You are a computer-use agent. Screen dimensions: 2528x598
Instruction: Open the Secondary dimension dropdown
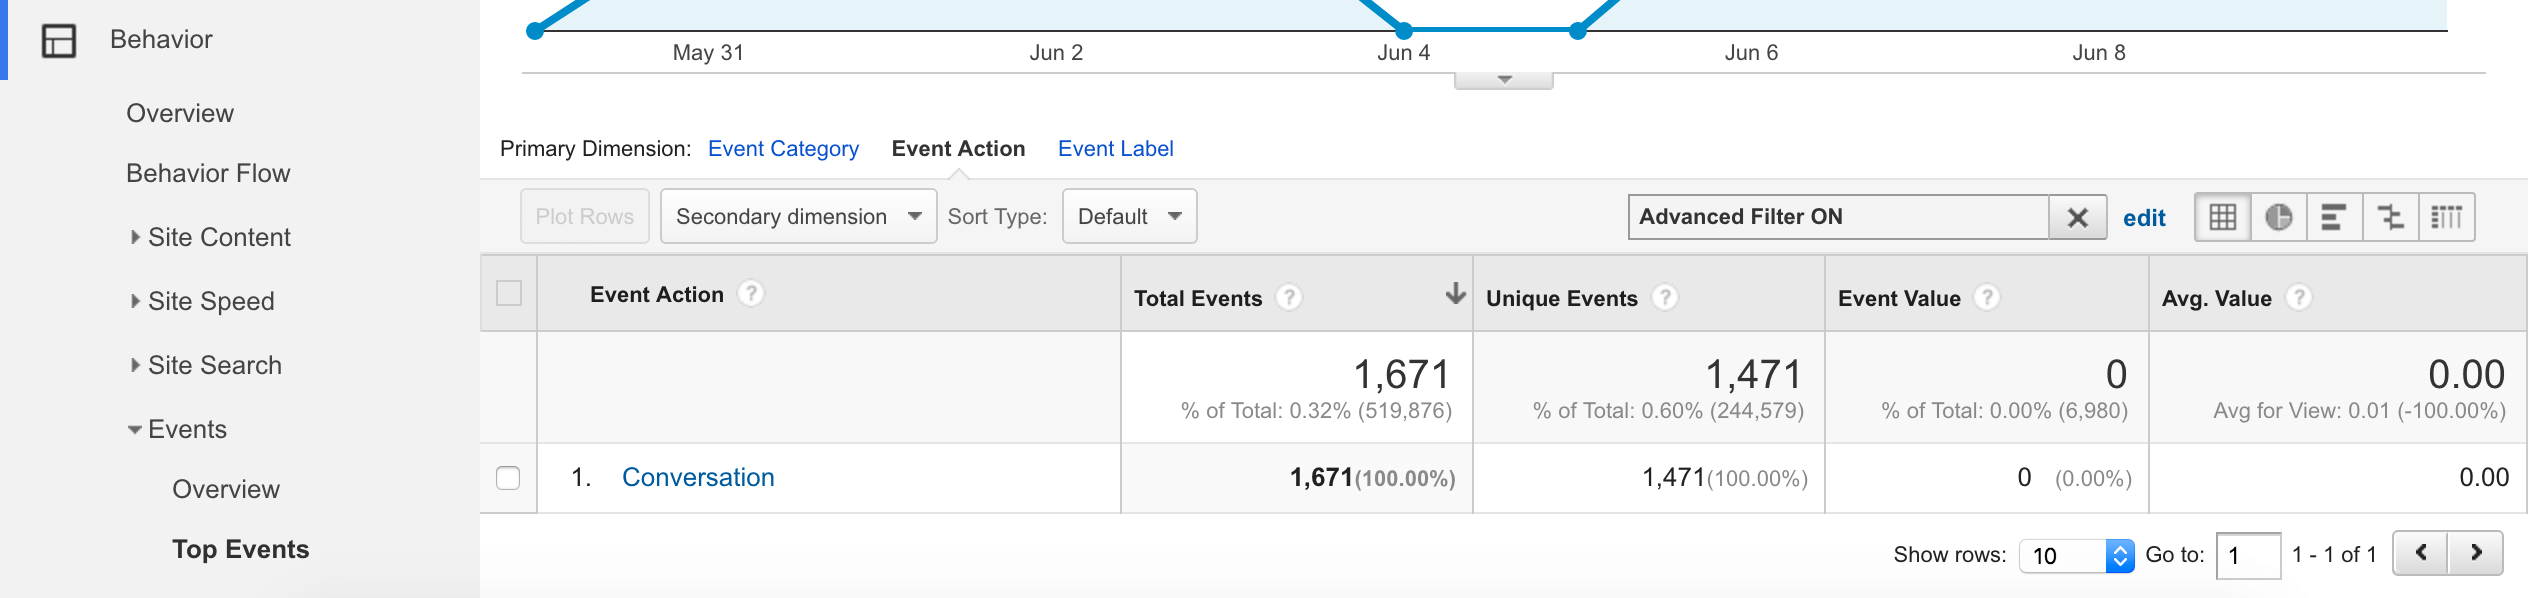tap(798, 216)
